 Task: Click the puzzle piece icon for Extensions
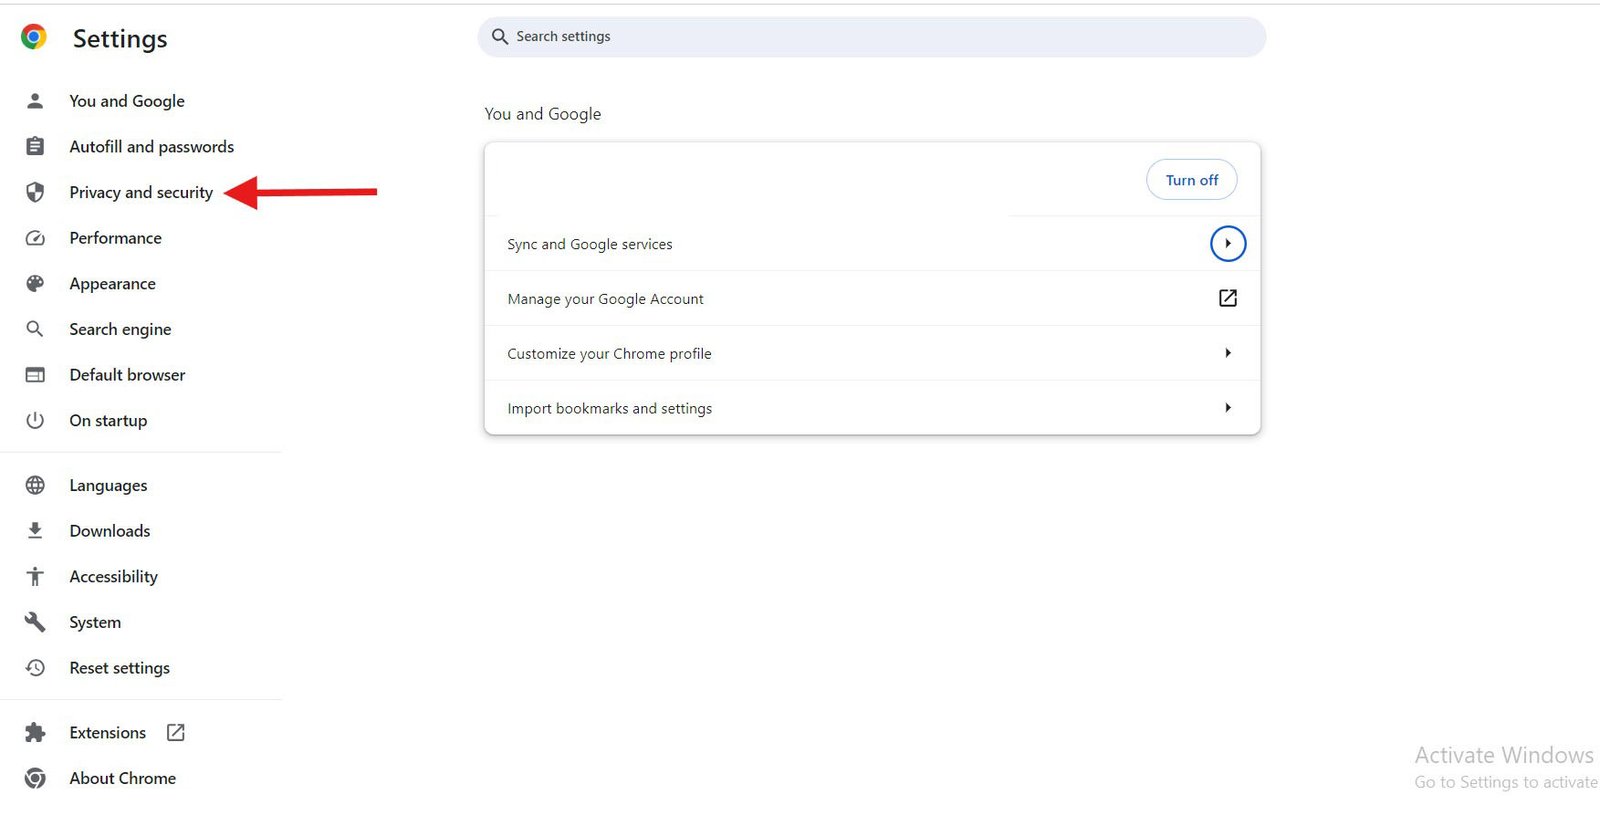coord(35,733)
